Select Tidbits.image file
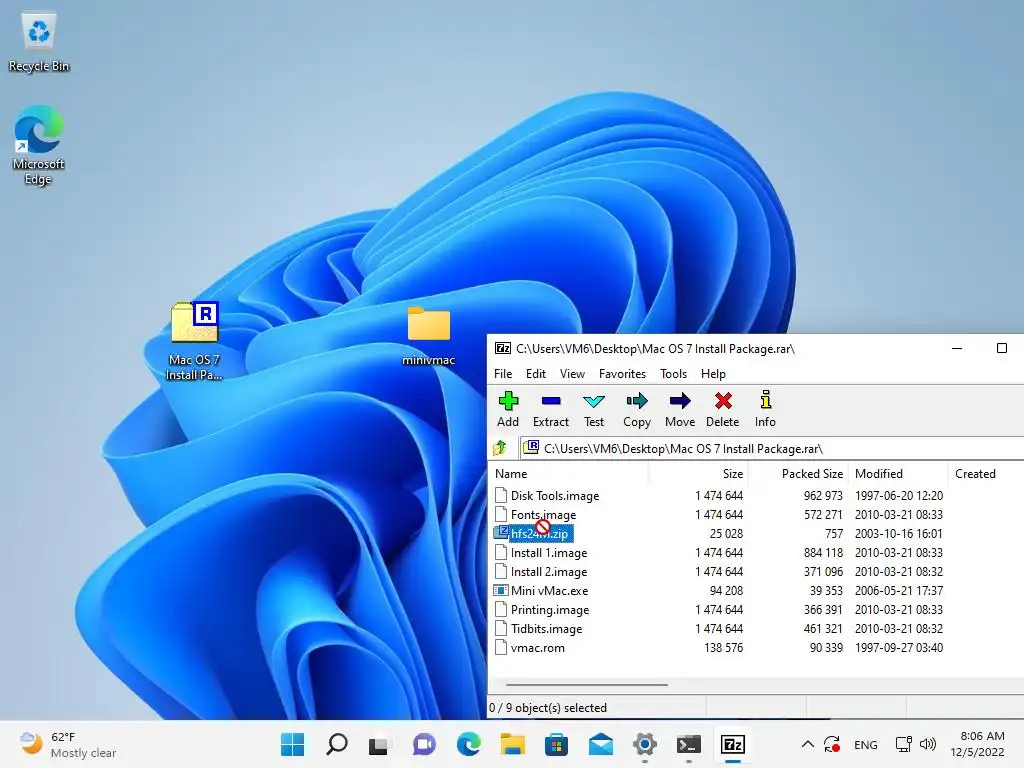Viewport: 1024px width, 768px height. [x=546, y=628]
